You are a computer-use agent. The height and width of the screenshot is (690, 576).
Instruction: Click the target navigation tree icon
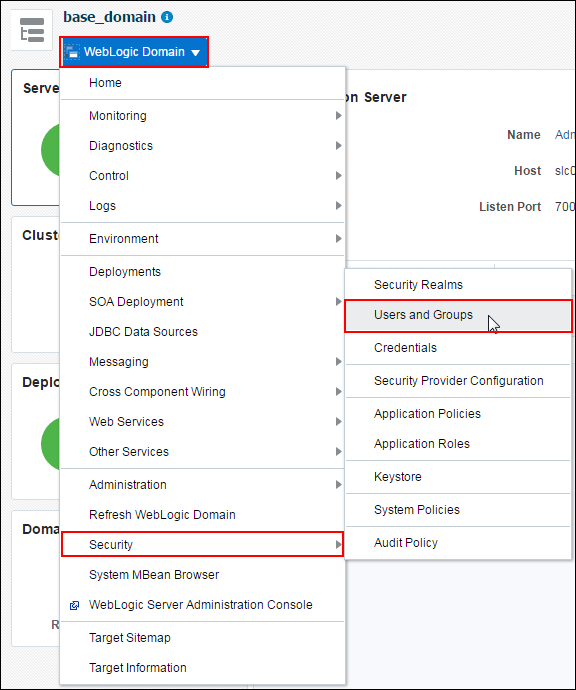point(32,30)
